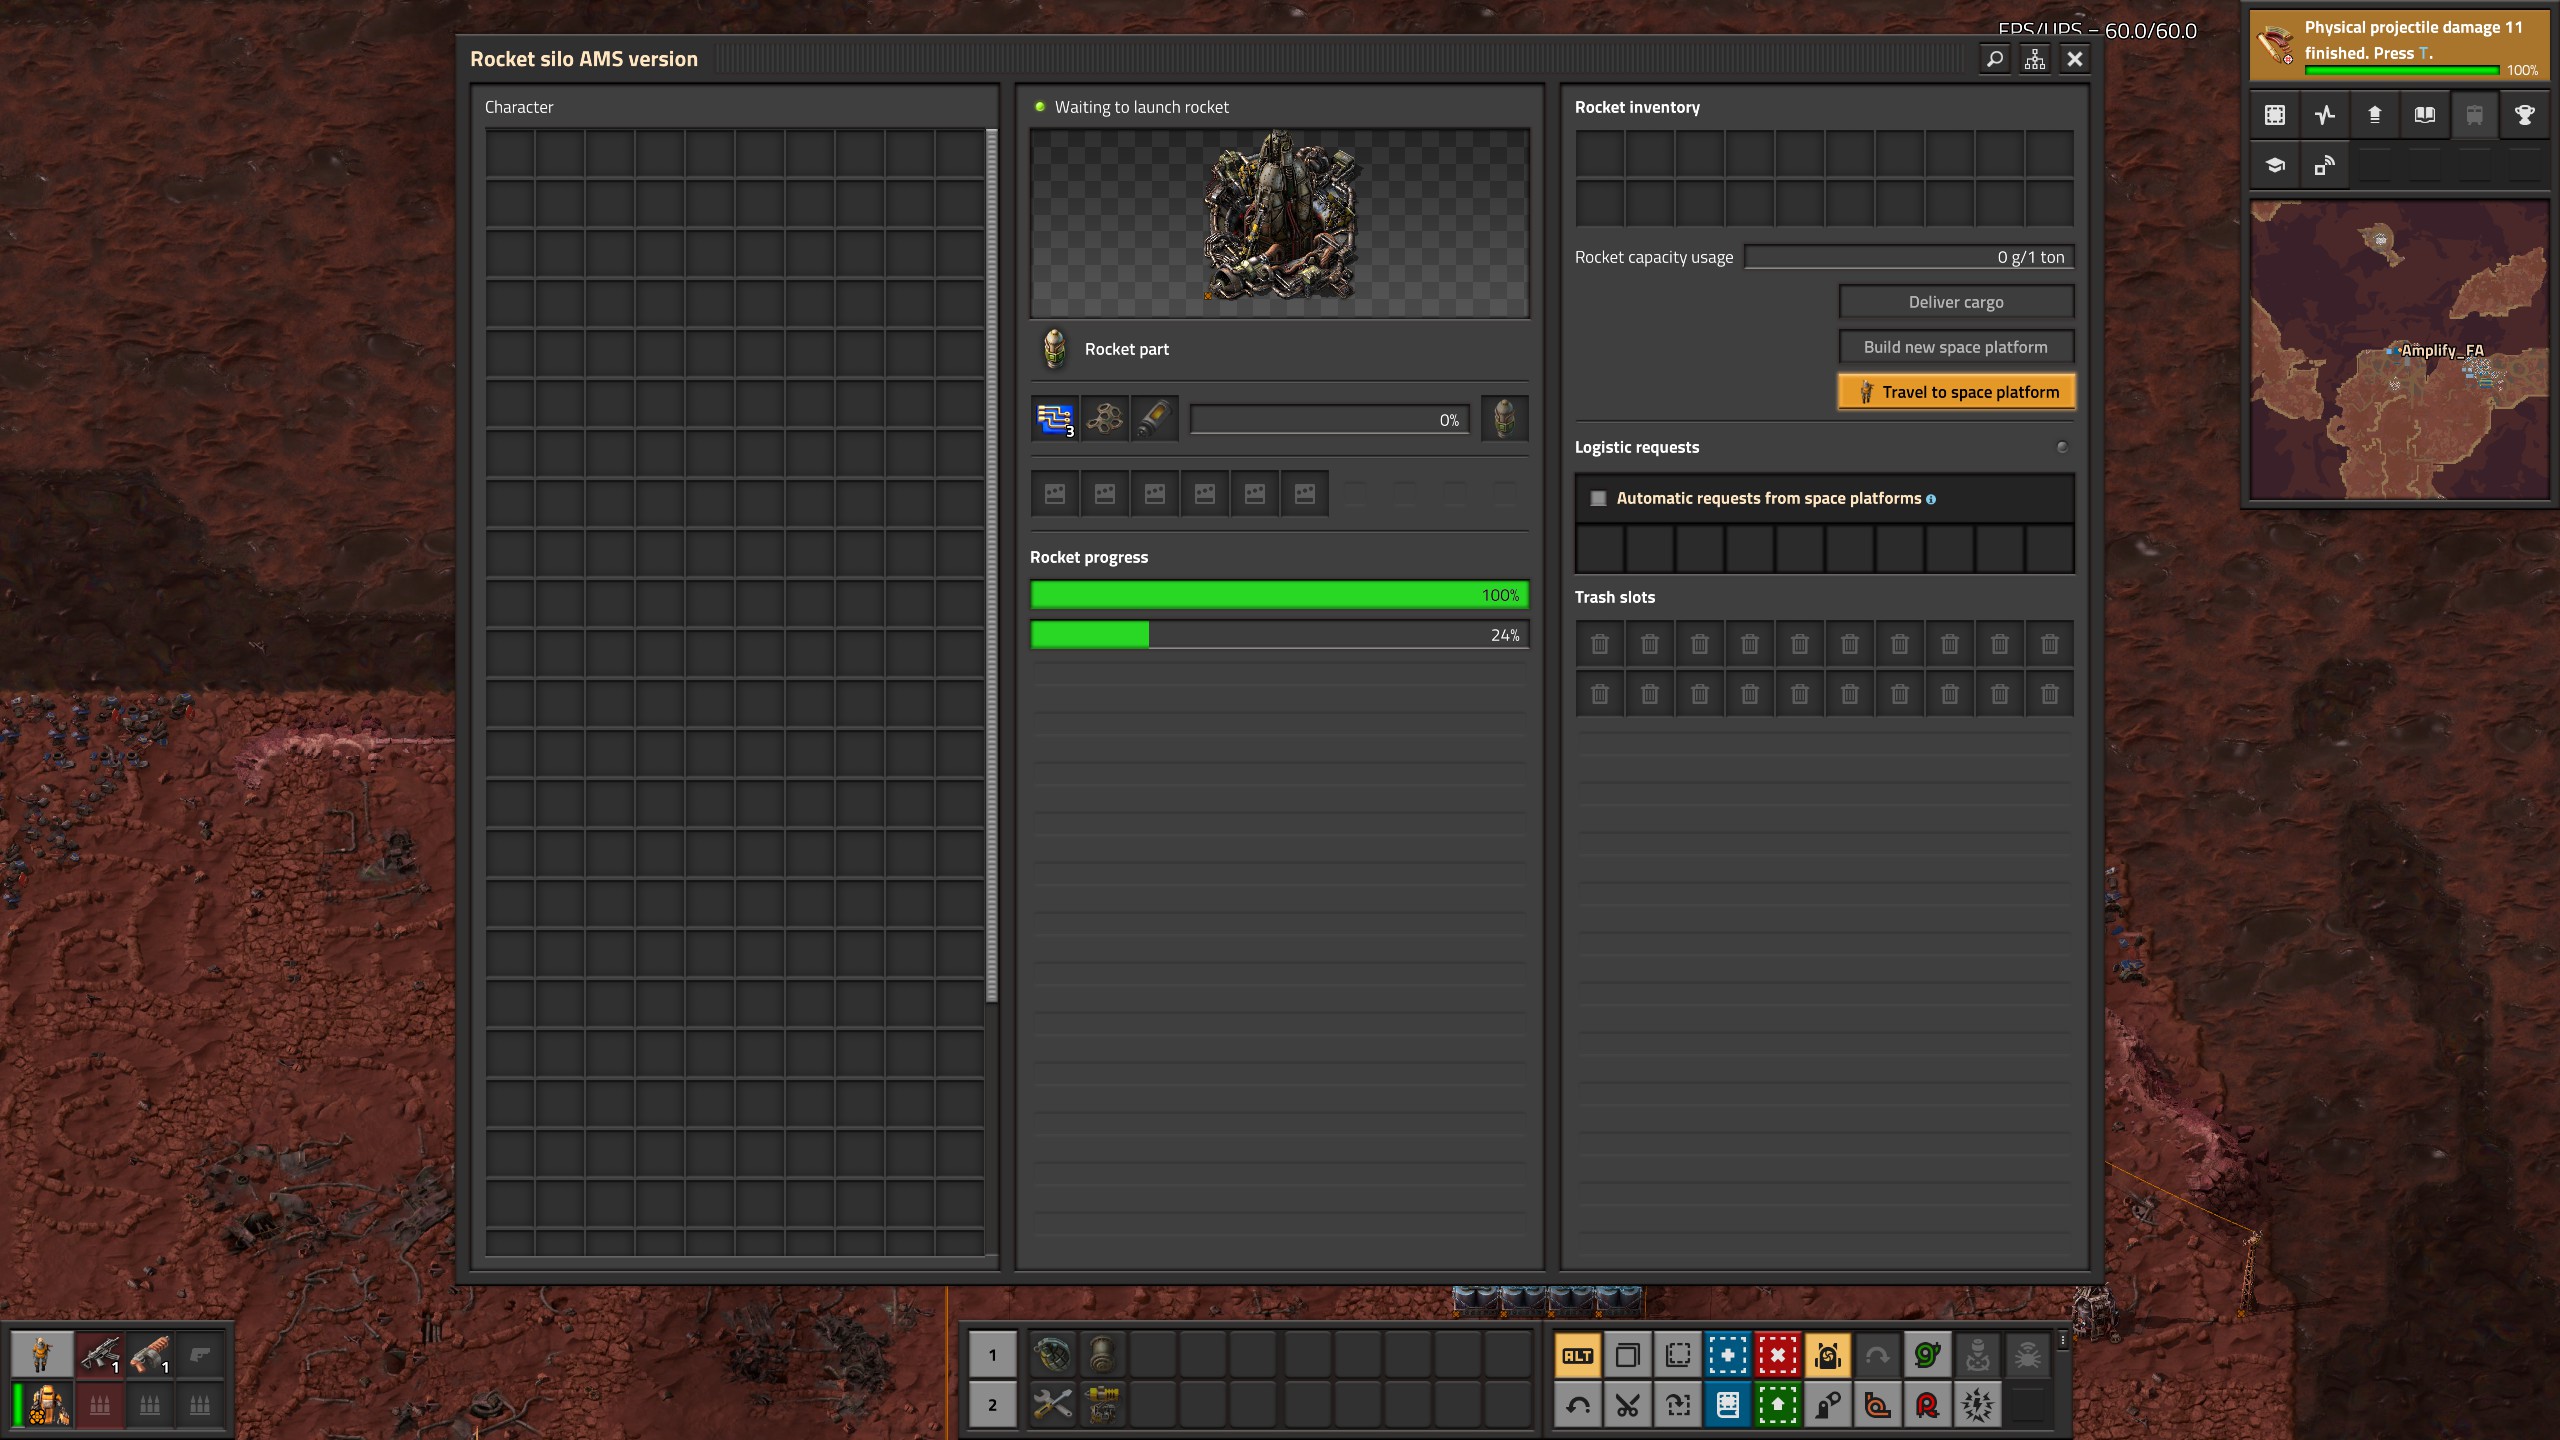
Task: Click the Character inventory scrollbar
Action: pyautogui.click(x=992, y=565)
